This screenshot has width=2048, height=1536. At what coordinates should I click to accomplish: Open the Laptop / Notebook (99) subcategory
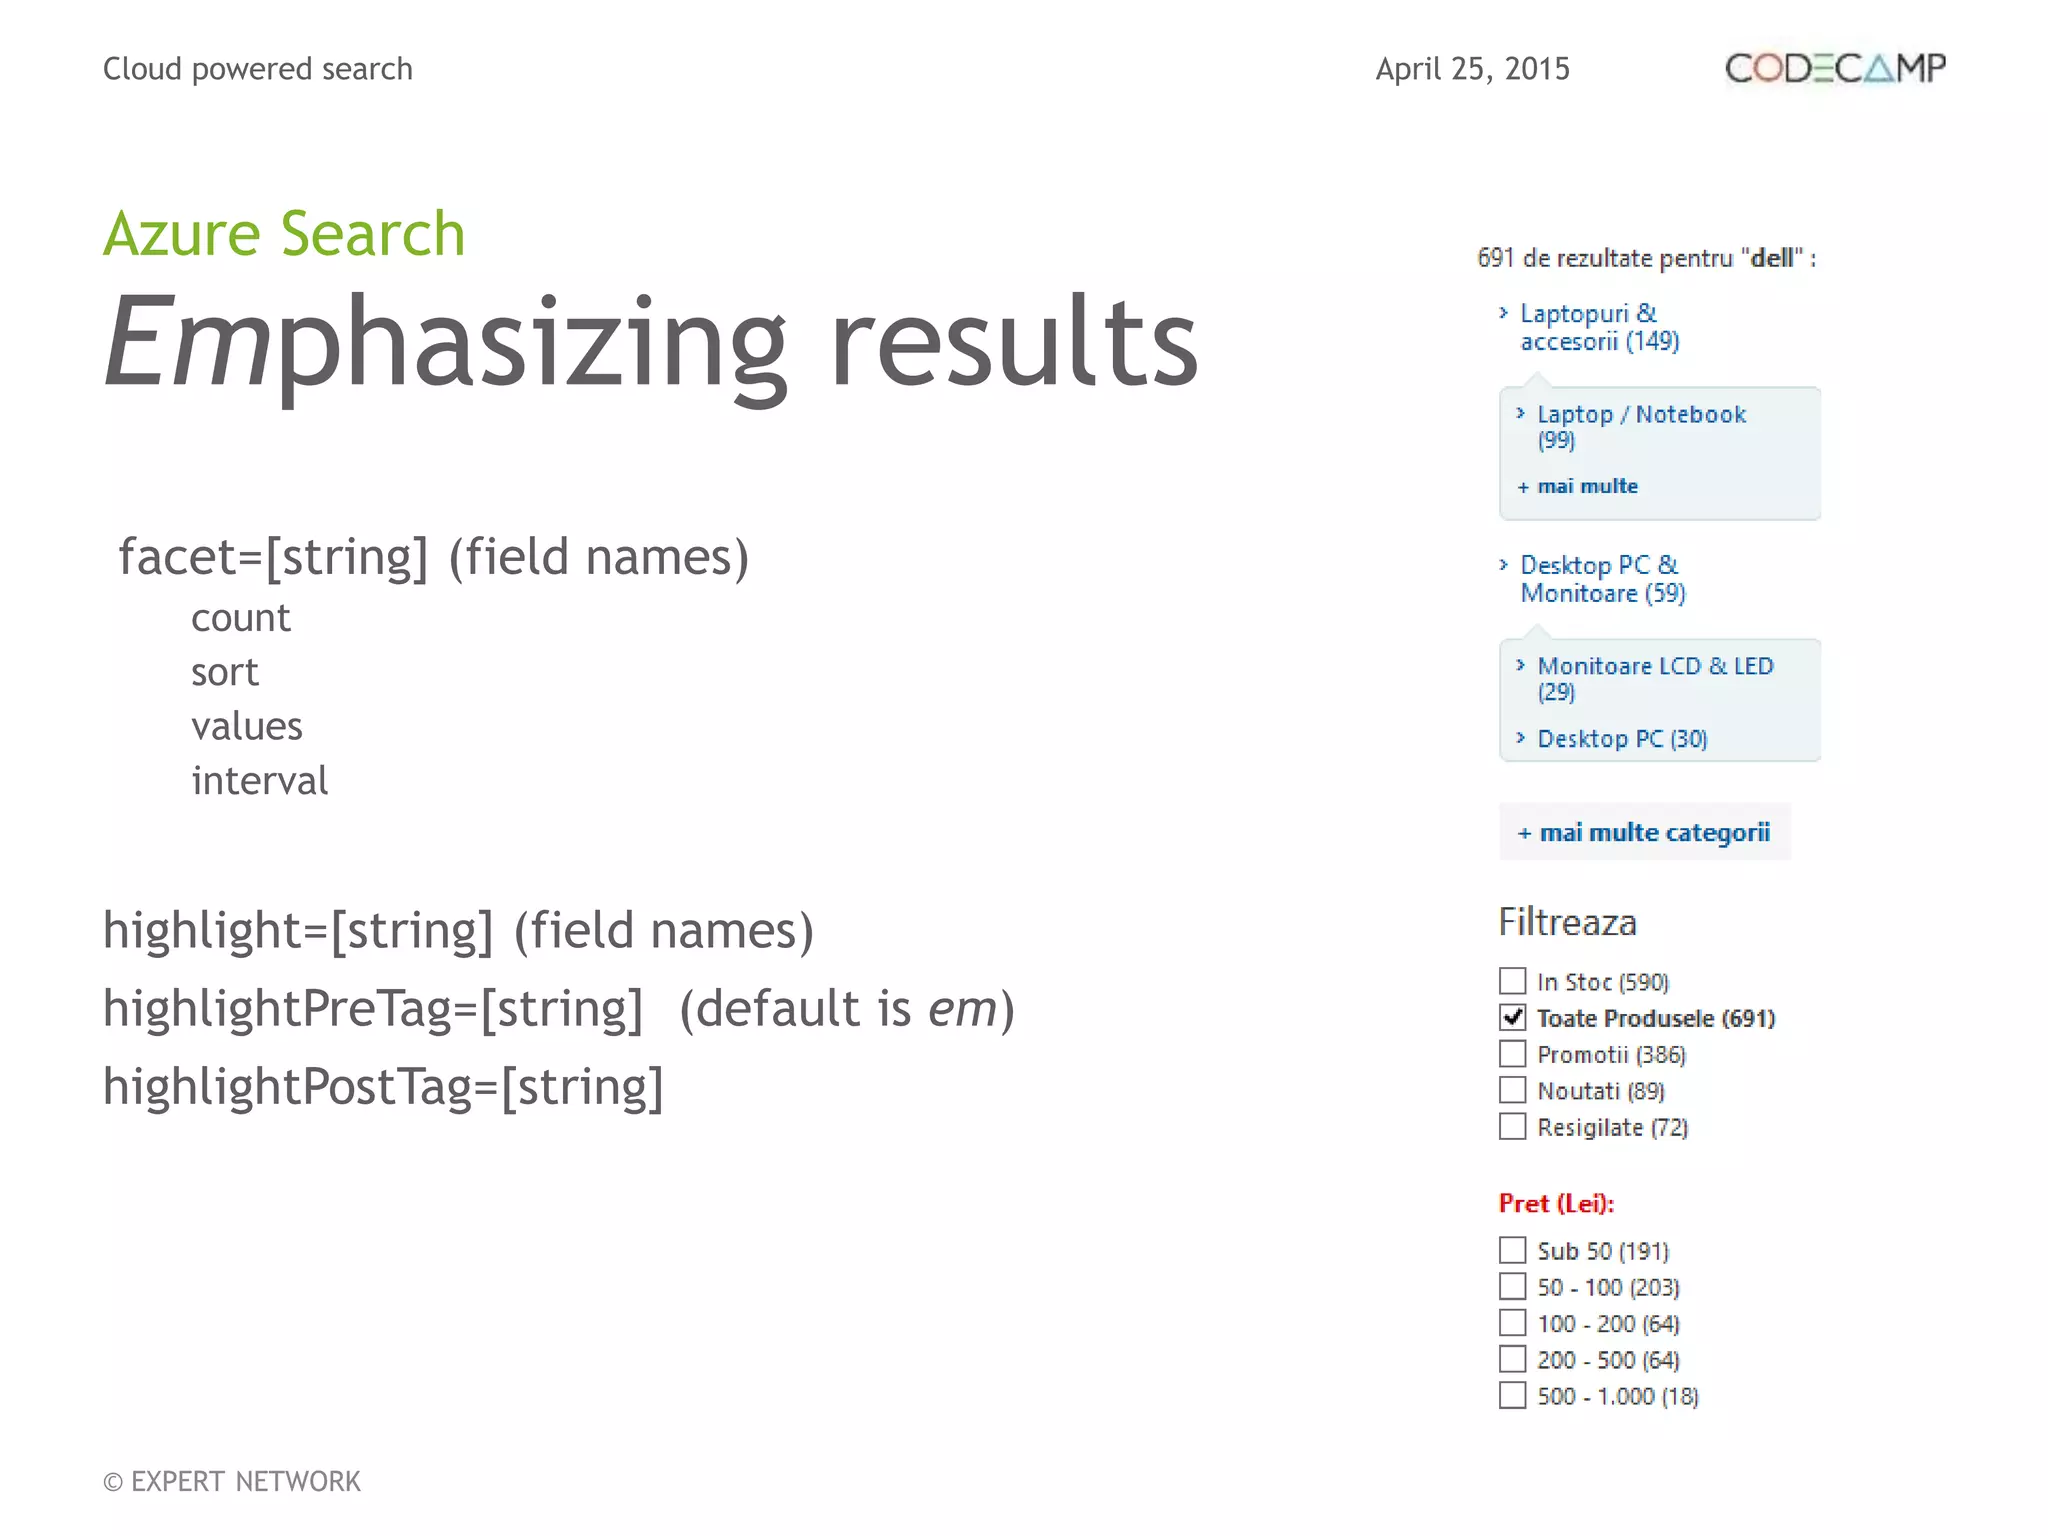pos(1641,426)
